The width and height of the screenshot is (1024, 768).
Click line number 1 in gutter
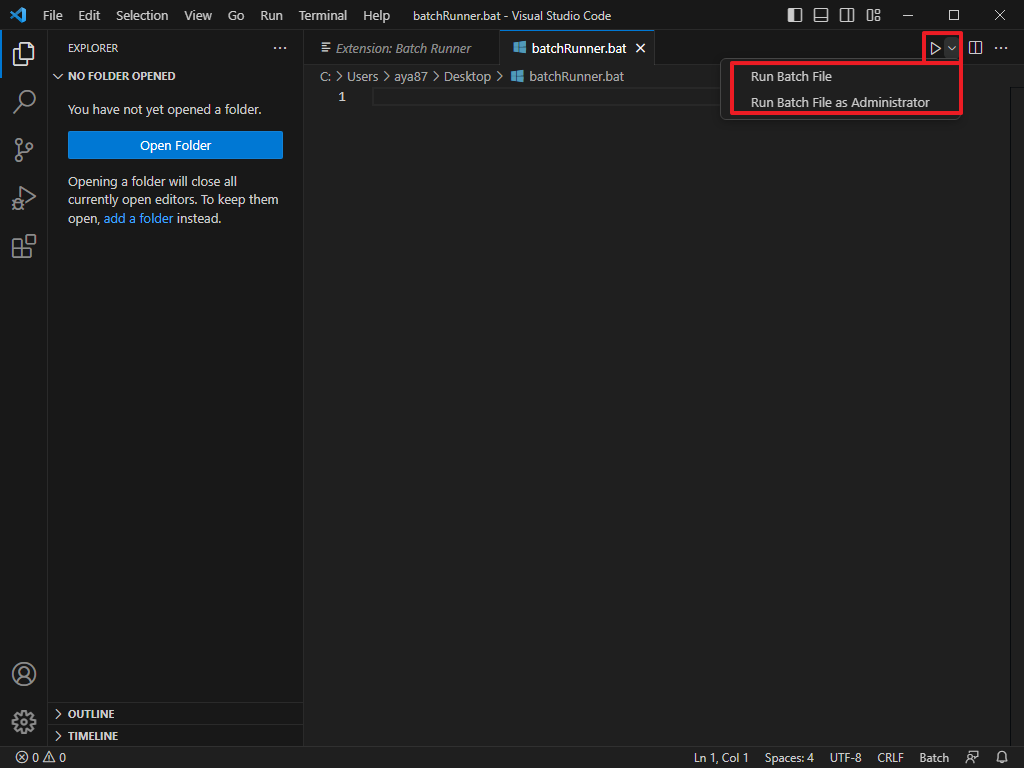click(x=342, y=97)
